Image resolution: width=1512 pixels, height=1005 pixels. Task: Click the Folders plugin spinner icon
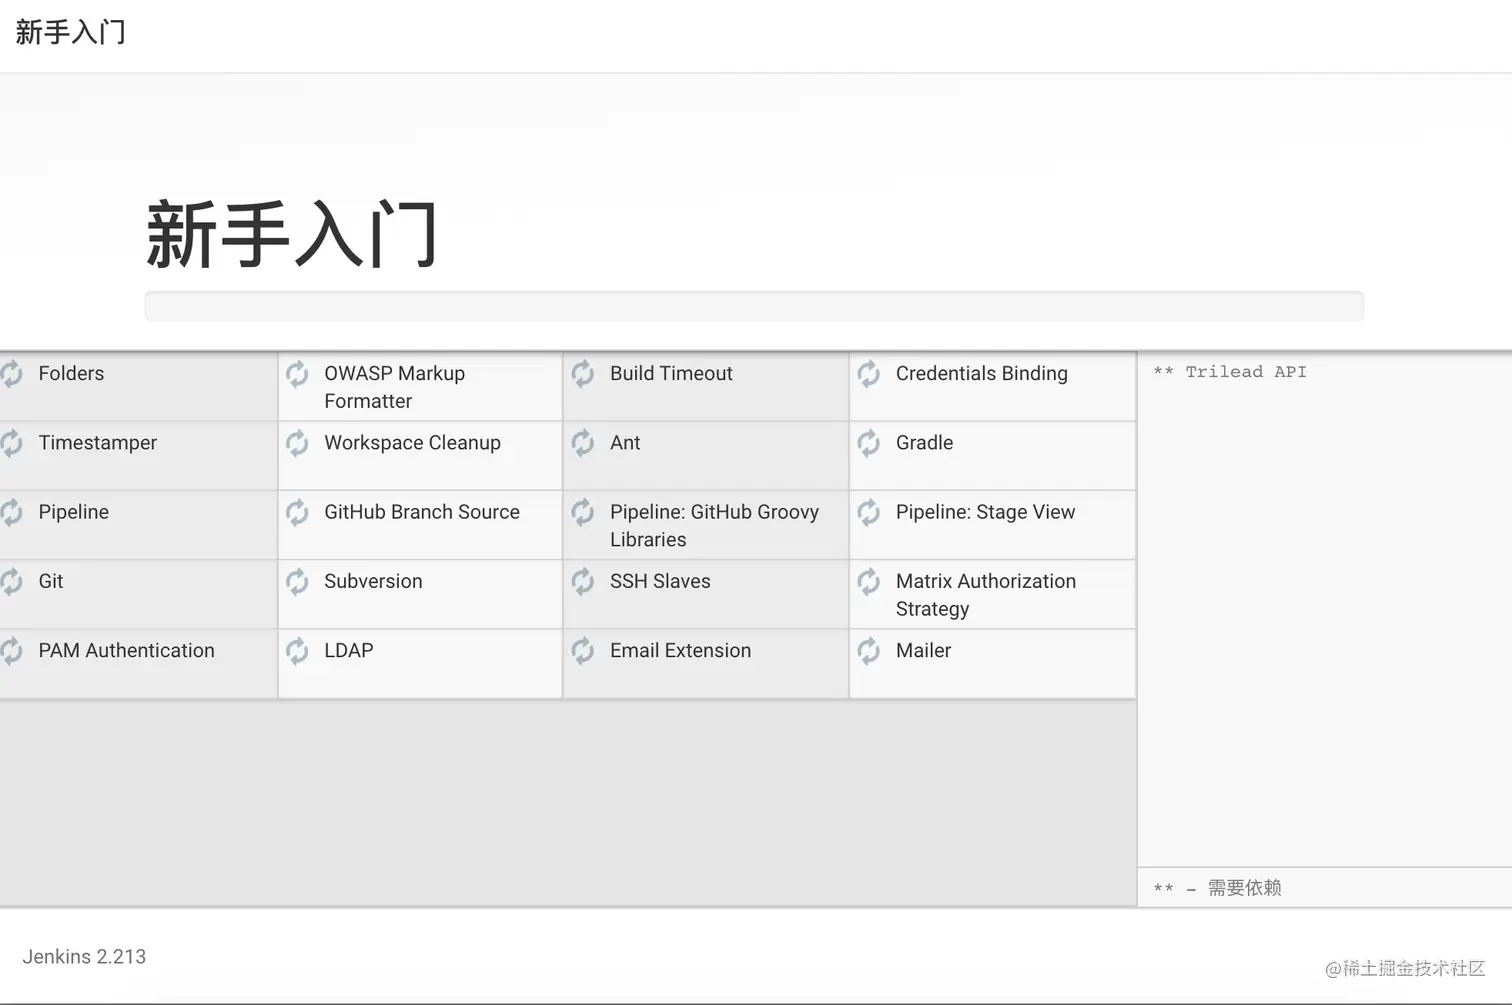[x=12, y=373]
